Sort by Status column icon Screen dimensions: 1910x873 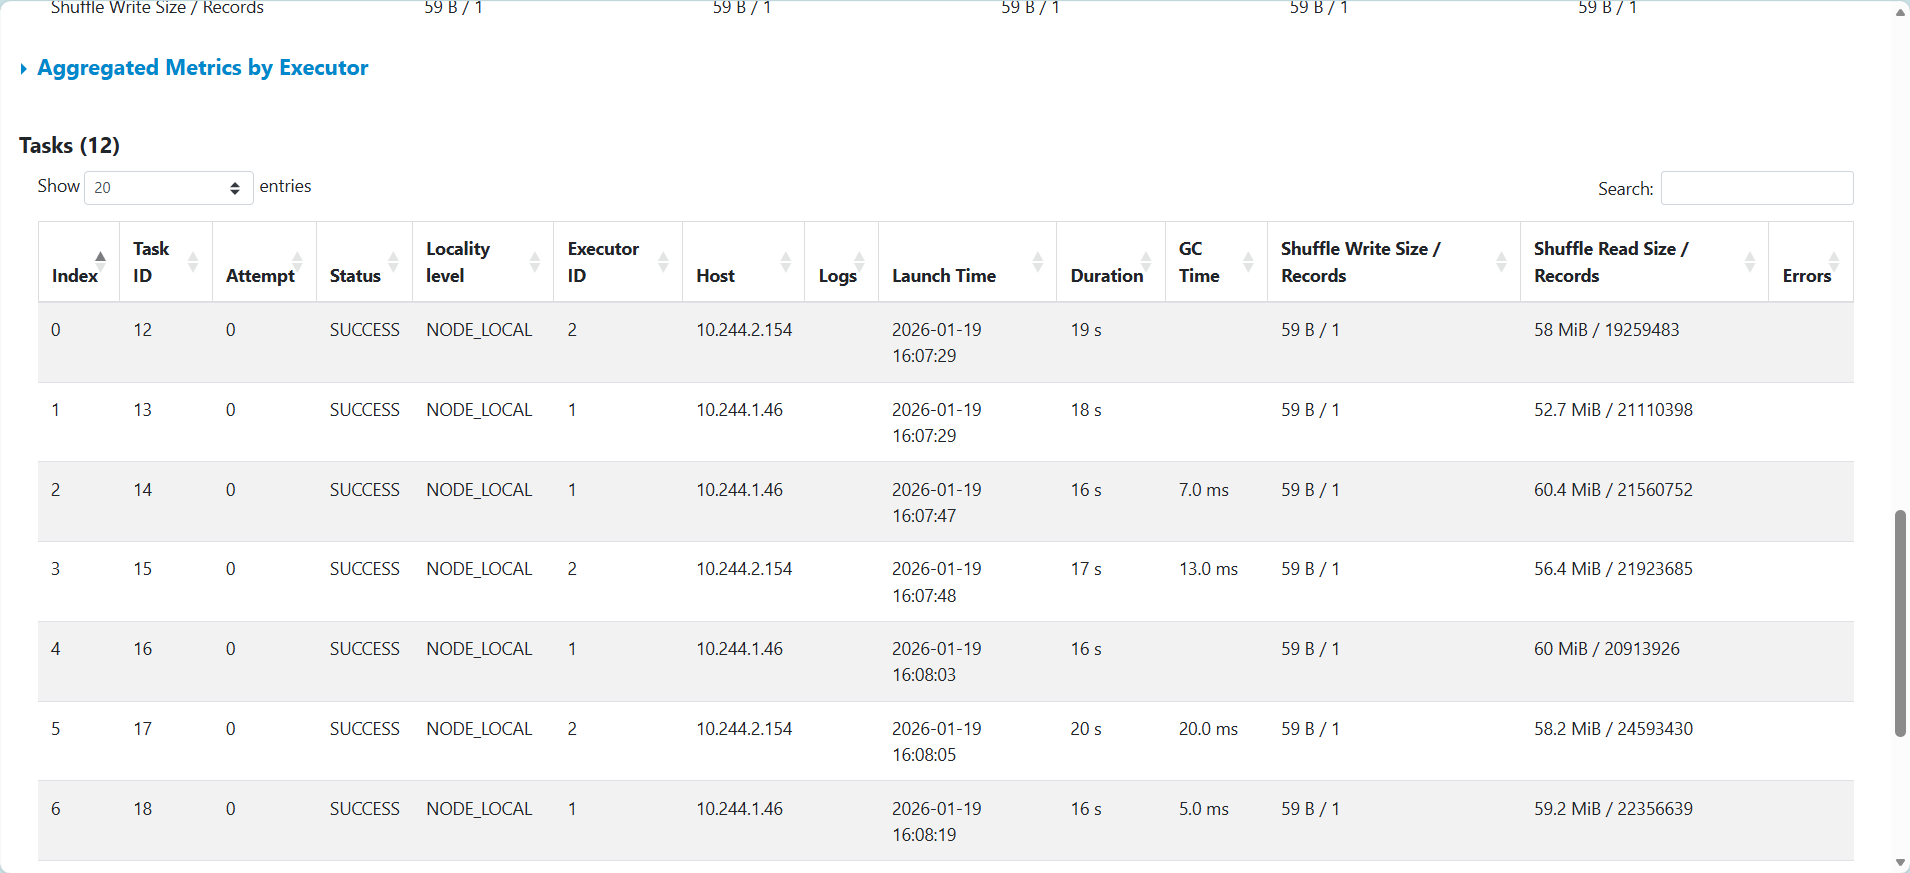(x=393, y=262)
